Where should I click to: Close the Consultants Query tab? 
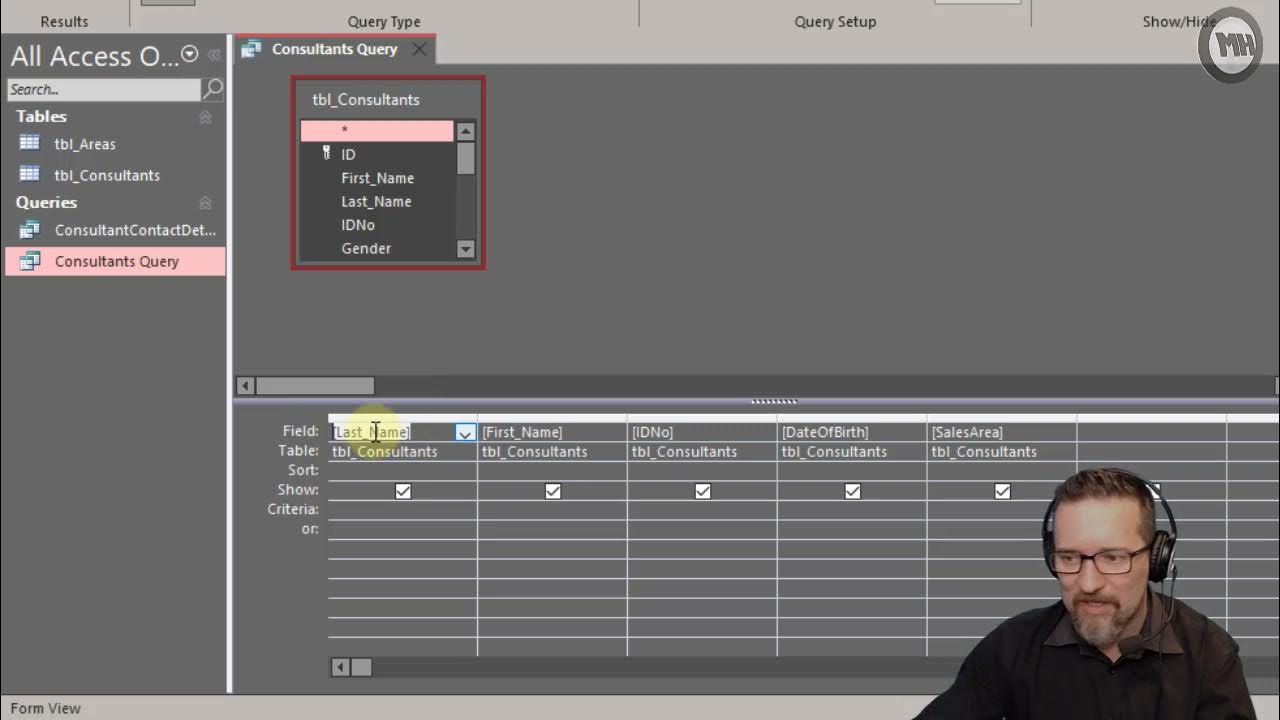(x=419, y=49)
